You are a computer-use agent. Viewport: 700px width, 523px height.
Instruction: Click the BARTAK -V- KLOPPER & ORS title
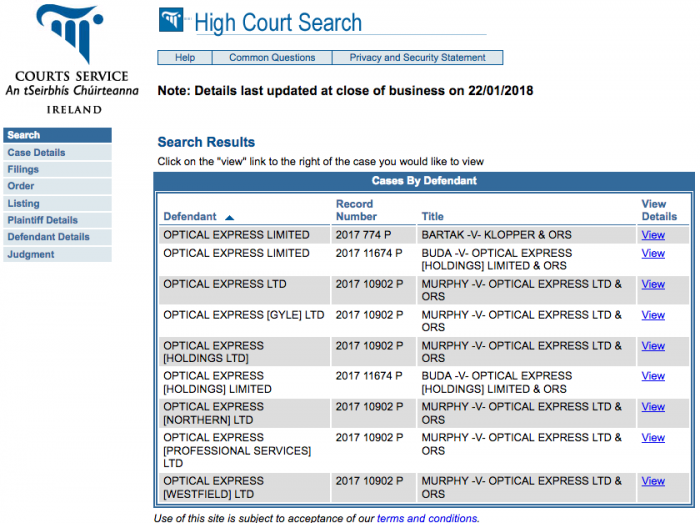coord(496,235)
